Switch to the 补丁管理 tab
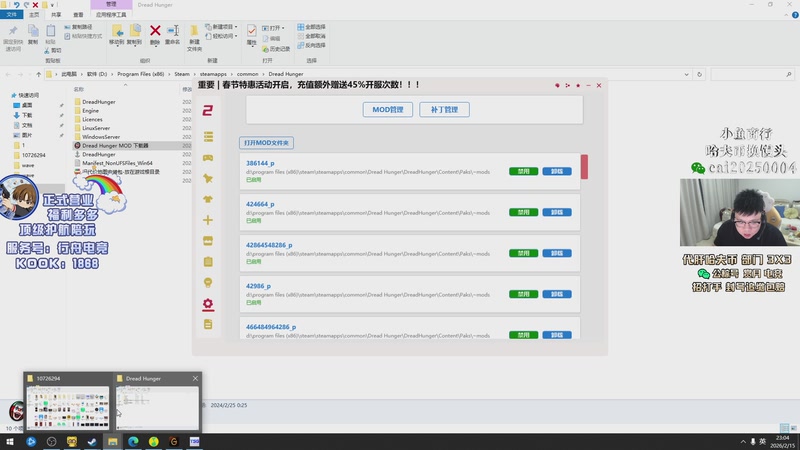This screenshot has height=450, width=800. (x=444, y=110)
